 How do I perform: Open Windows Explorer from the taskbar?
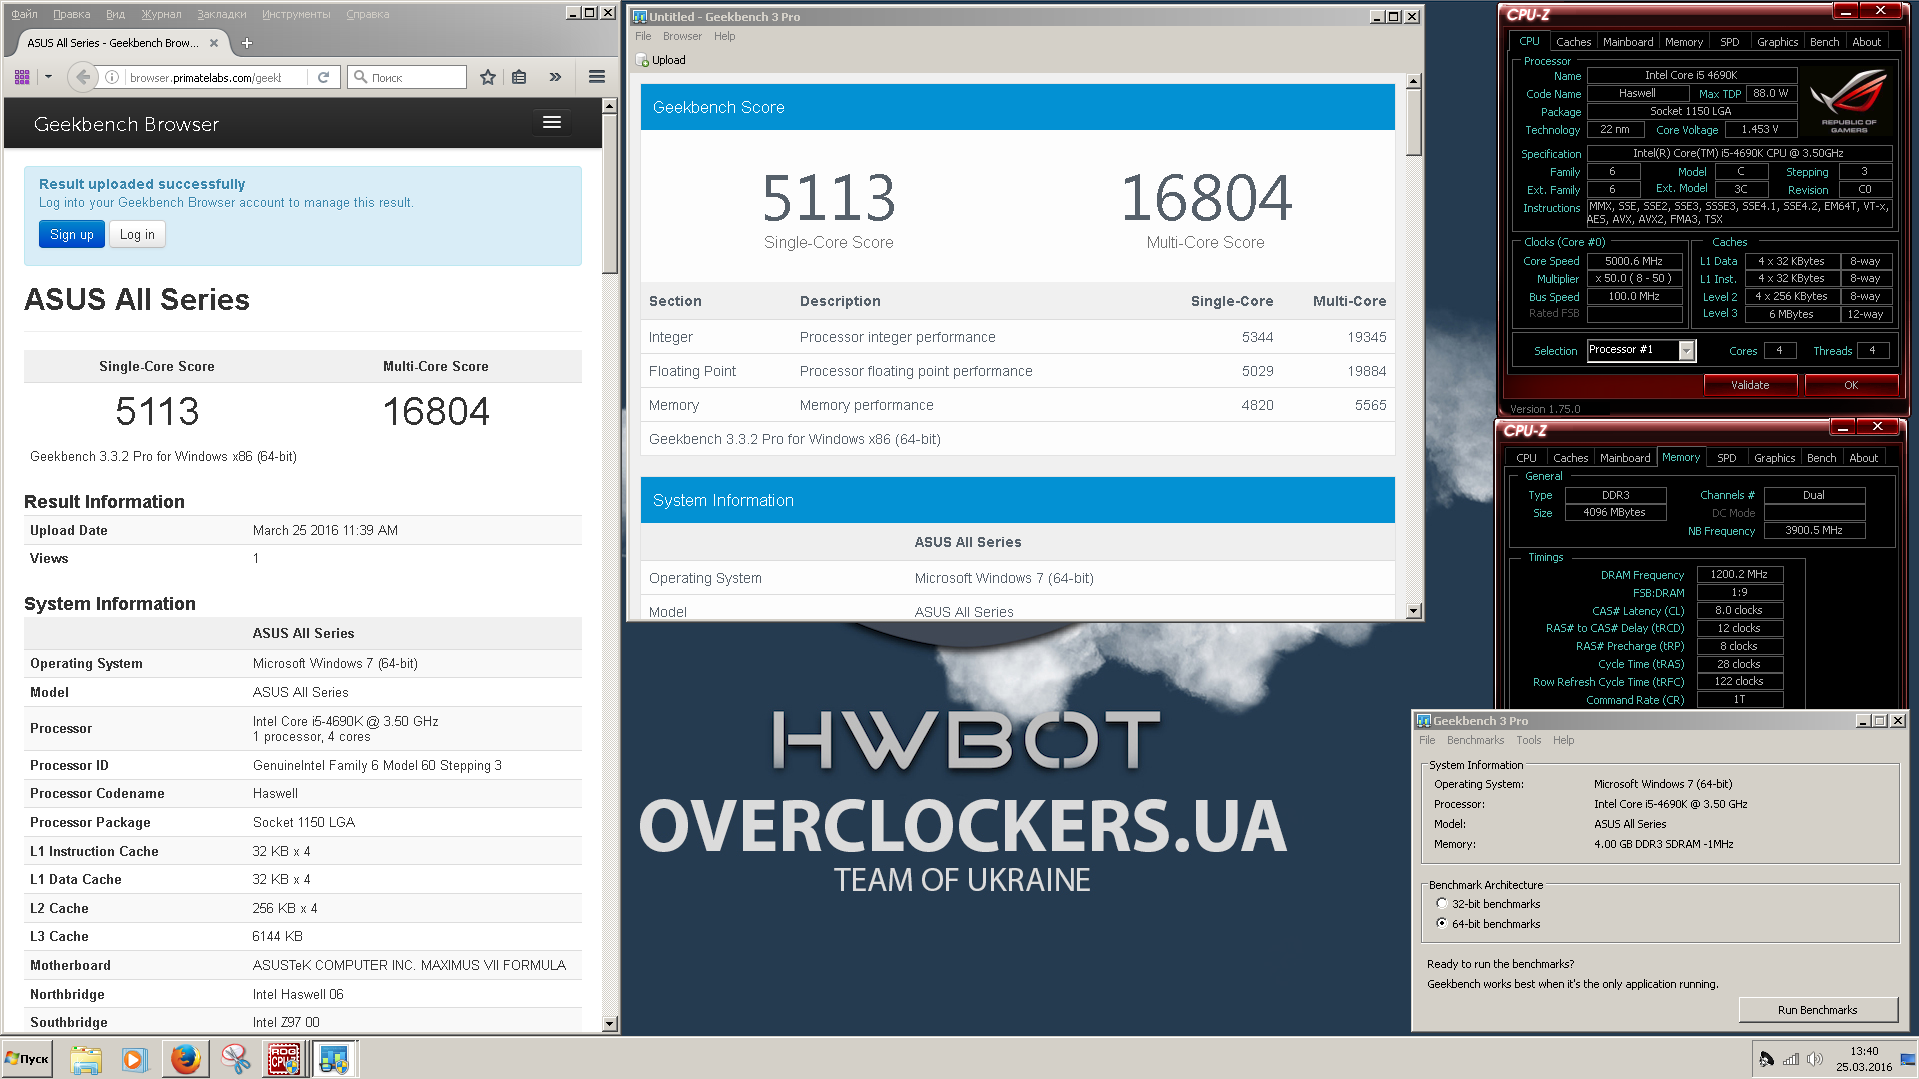[86, 1059]
